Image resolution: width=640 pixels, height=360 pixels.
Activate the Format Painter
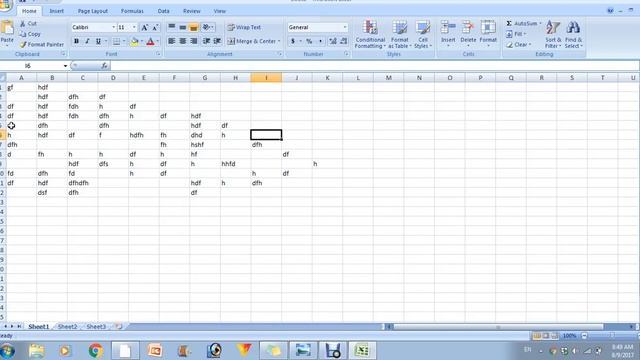tap(42, 44)
